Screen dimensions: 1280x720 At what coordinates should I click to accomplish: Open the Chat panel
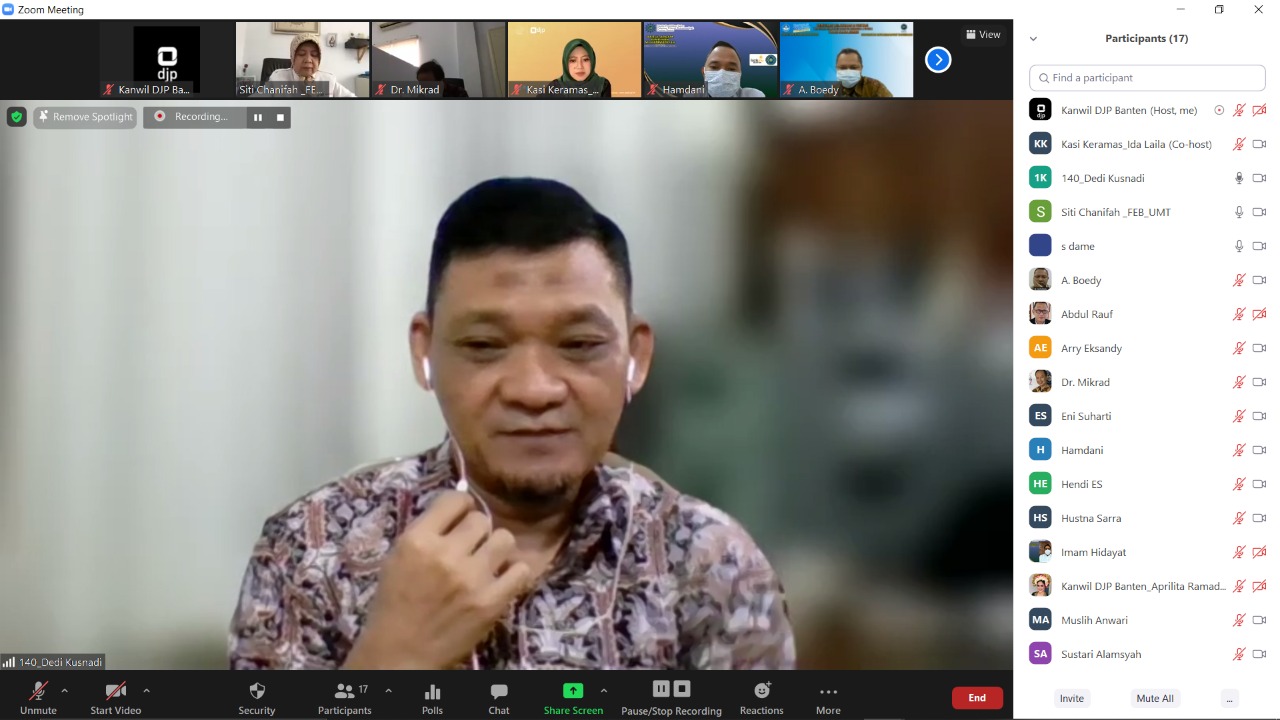coord(498,692)
